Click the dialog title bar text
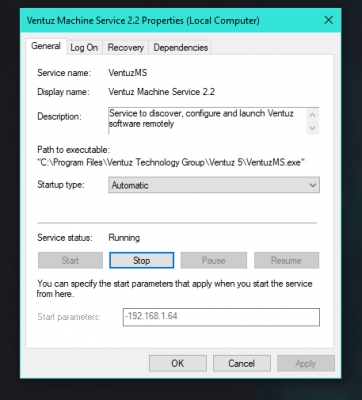The width and height of the screenshot is (362, 400). 143,21
